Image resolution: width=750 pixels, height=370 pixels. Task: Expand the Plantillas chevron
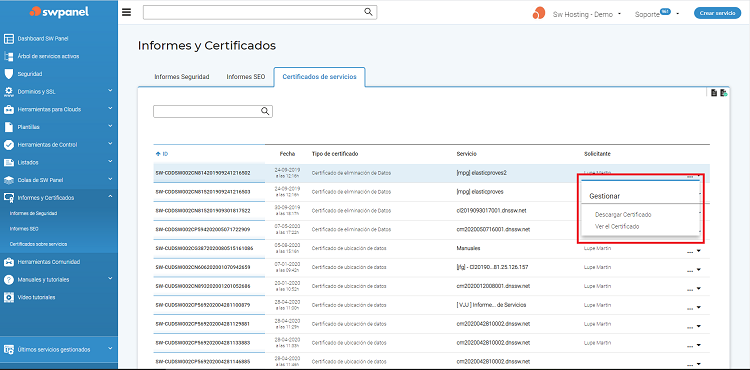click(x=110, y=126)
